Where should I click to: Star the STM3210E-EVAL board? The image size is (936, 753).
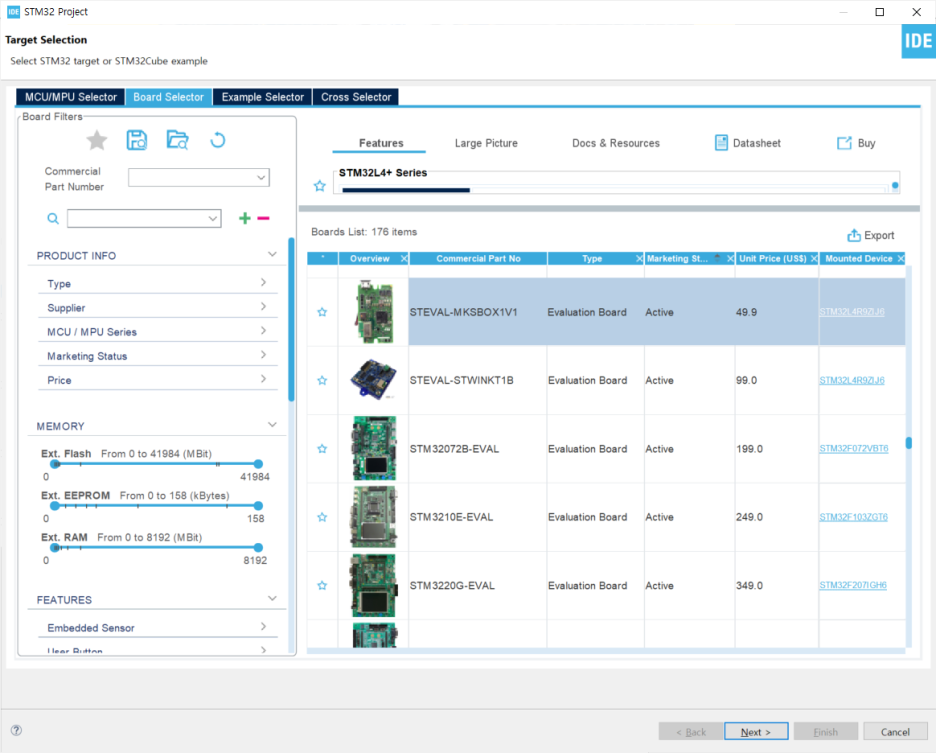pos(322,517)
